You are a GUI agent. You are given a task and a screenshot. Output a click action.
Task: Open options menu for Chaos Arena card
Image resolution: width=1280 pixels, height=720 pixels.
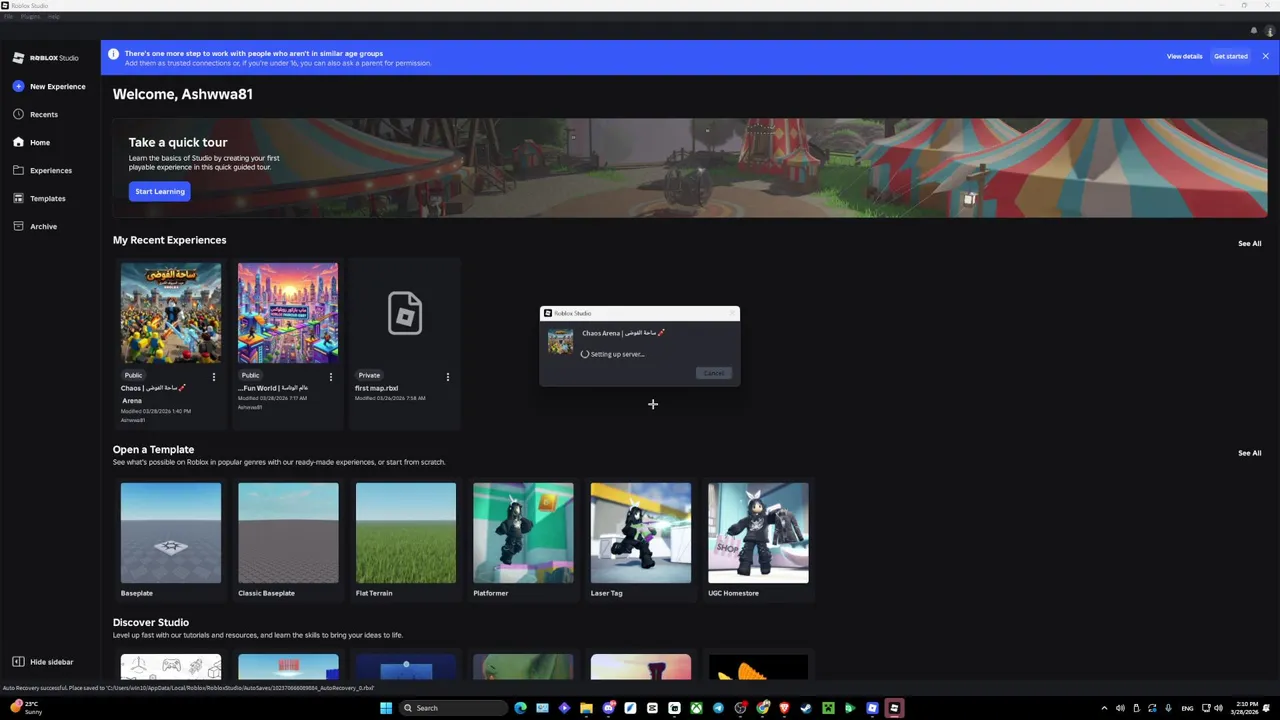pyautogui.click(x=213, y=377)
